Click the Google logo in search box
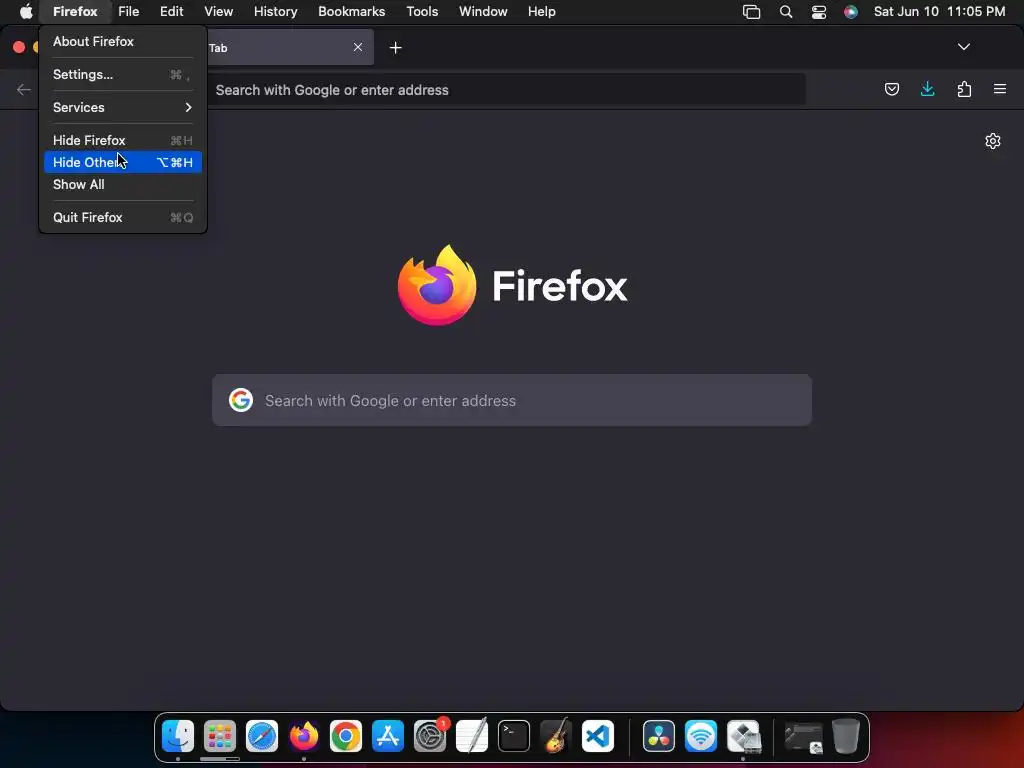This screenshot has width=1024, height=768. pos(241,400)
